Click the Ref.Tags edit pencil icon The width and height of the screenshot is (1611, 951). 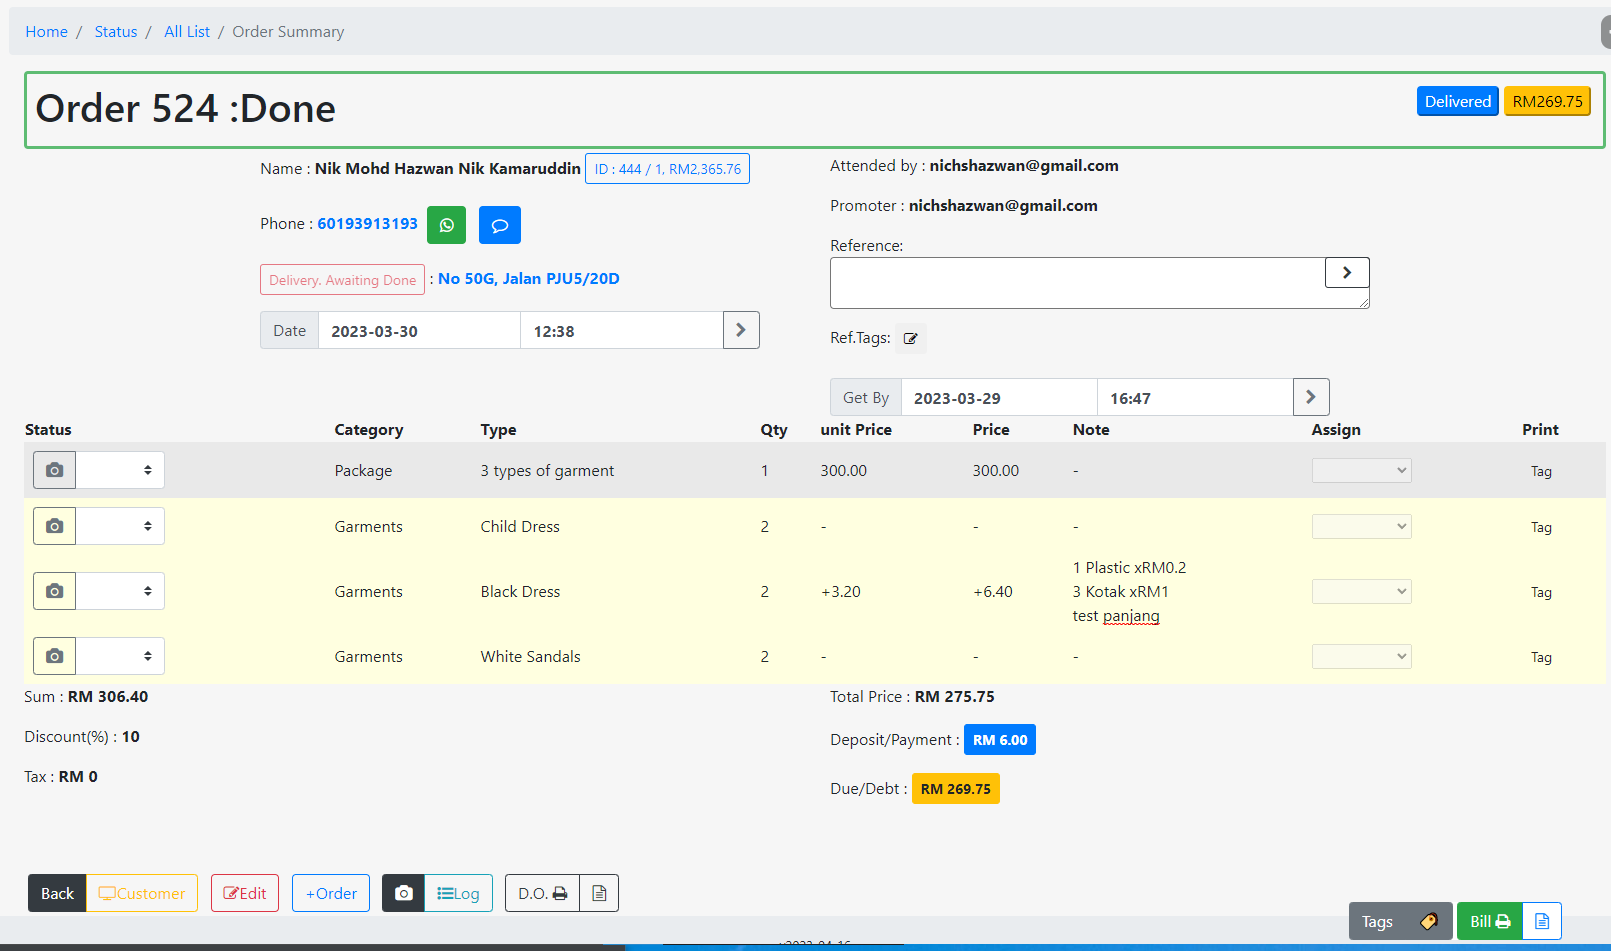(x=911, y=339)
